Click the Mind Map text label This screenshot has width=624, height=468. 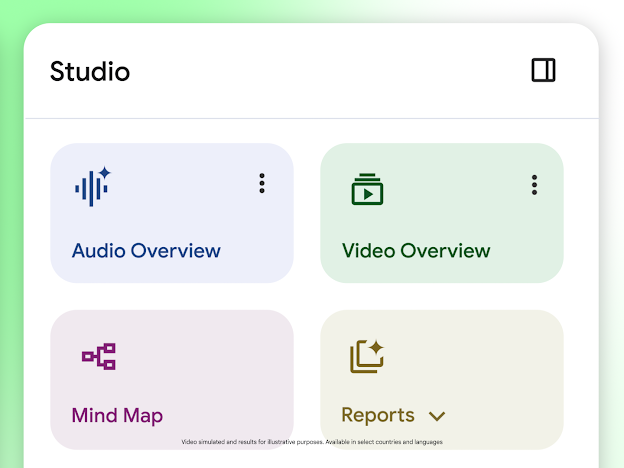[x=117, y=415]
